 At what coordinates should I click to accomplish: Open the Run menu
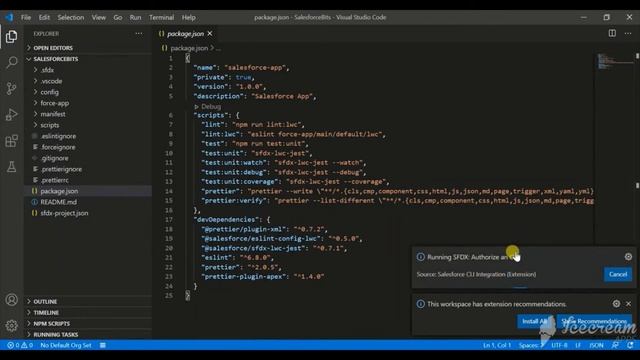(x=136, y=17)
